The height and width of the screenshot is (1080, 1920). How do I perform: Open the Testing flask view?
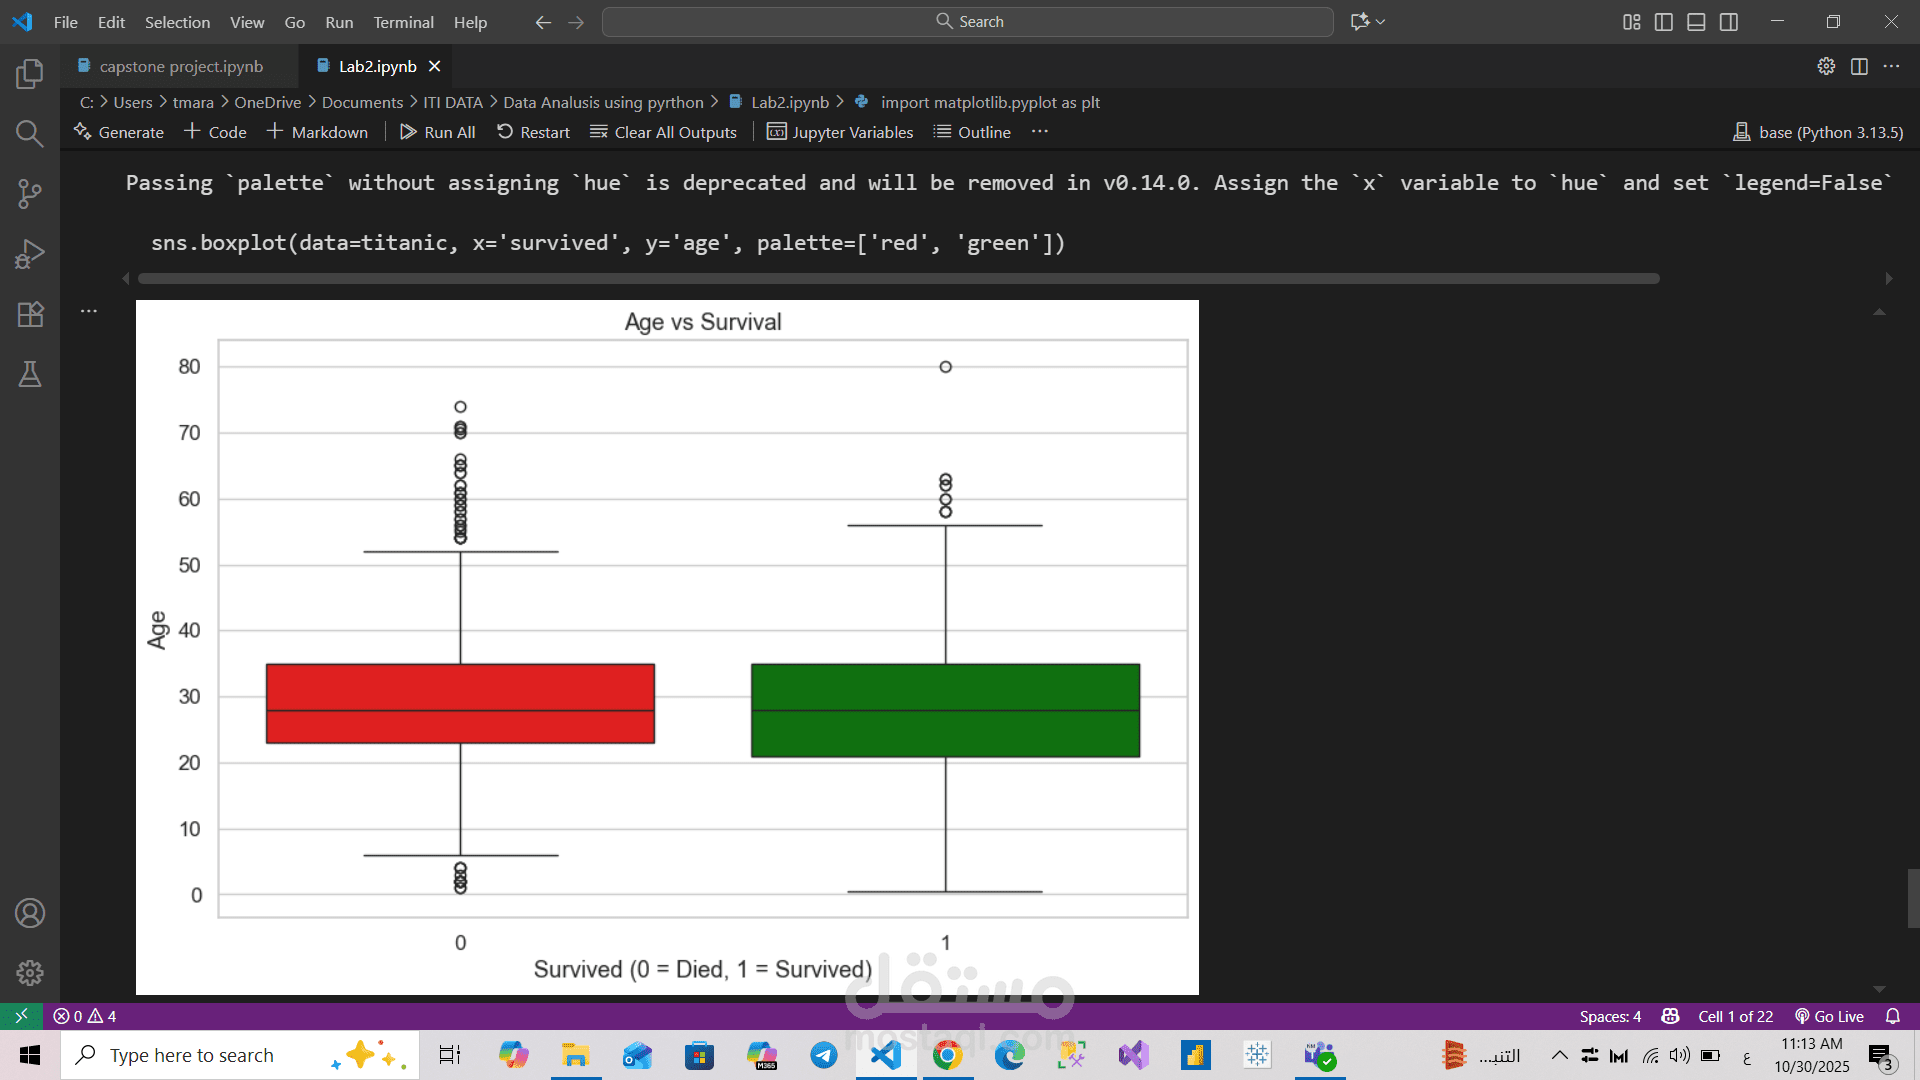point(30,374)
